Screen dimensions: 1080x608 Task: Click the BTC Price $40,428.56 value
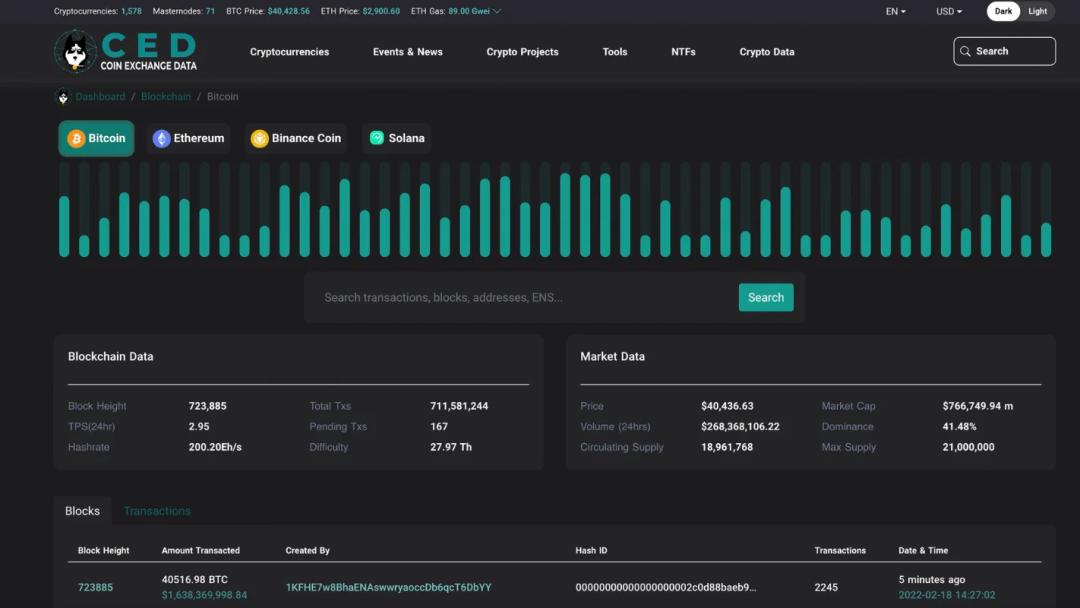[289, 11]
